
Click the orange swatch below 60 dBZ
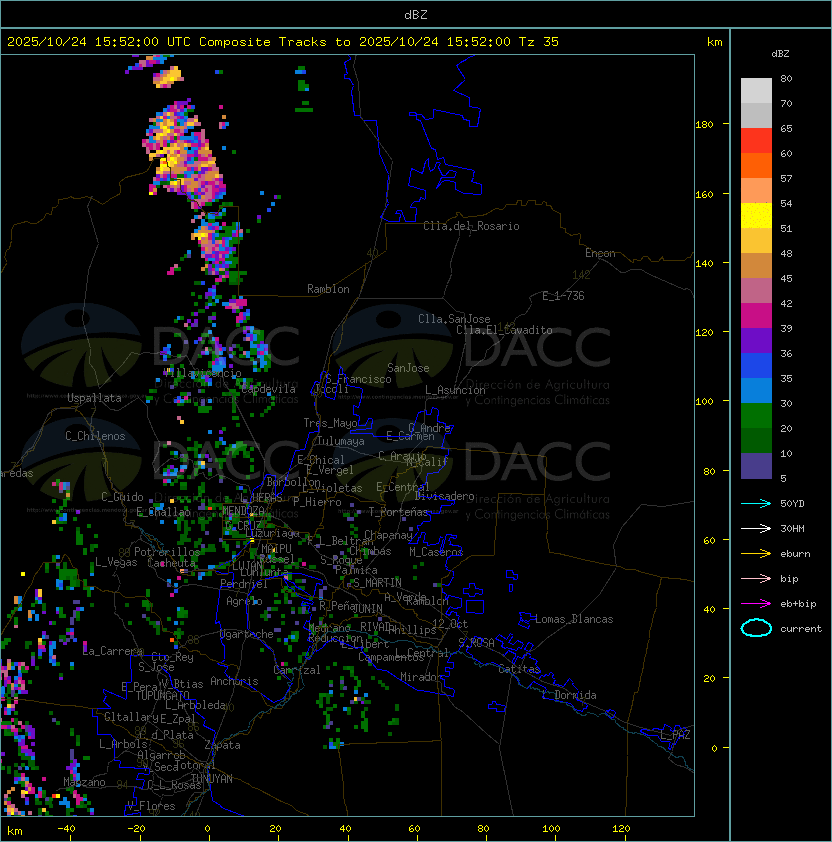click(756, 165)
